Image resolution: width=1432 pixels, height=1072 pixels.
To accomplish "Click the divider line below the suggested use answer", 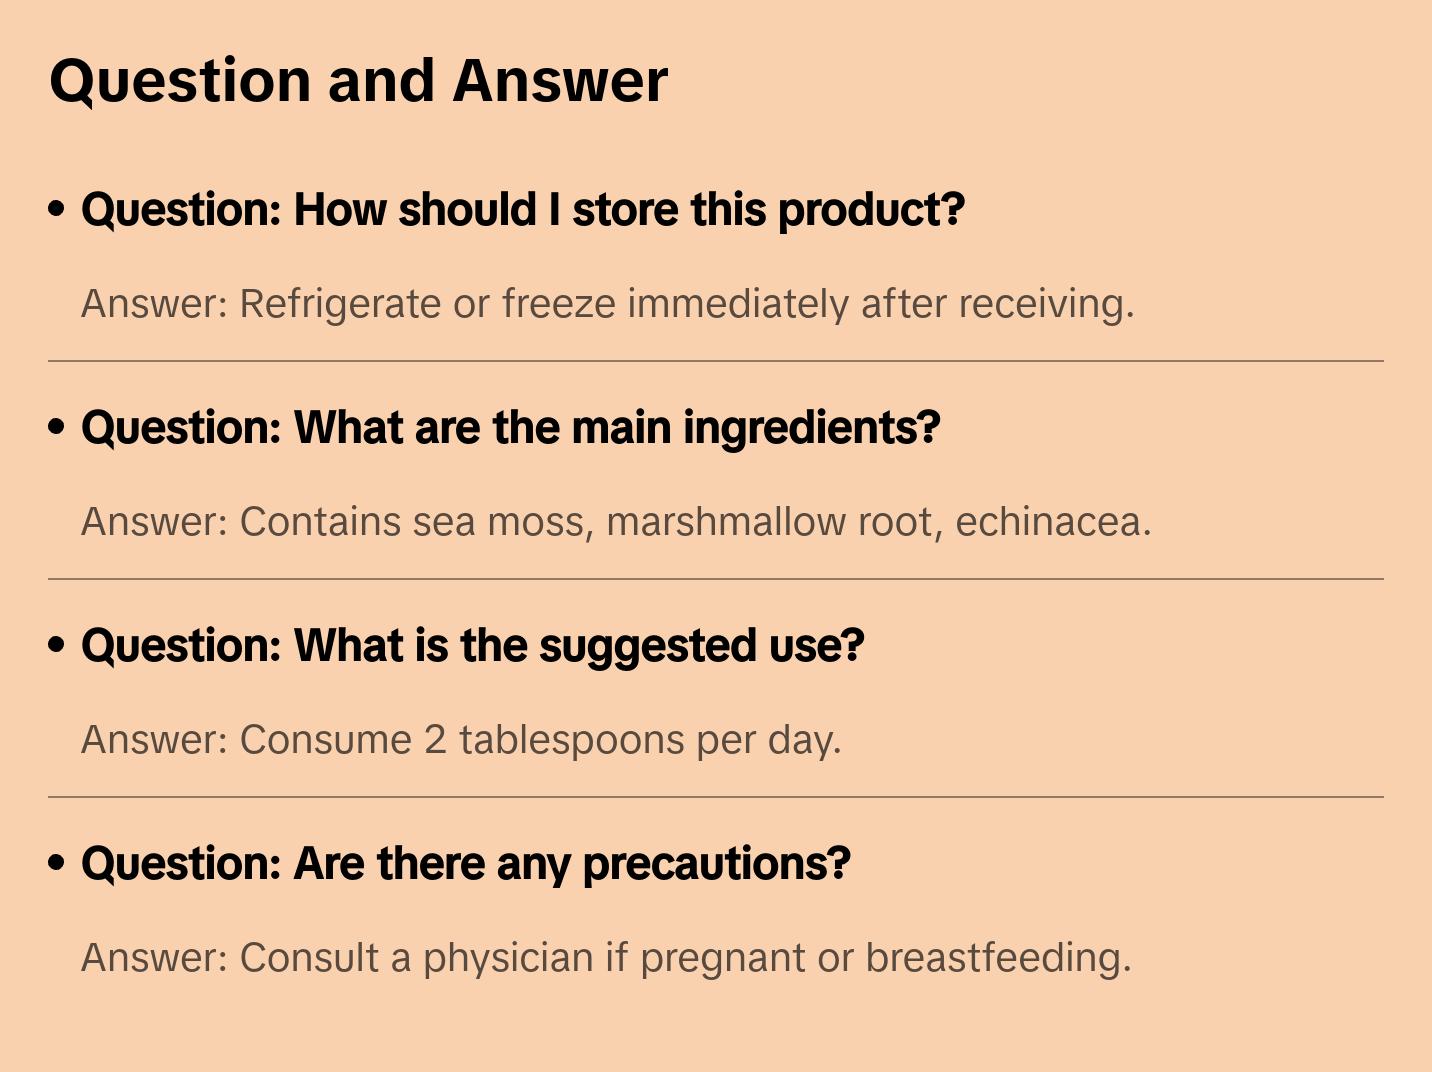I will (x=716, y=797).
